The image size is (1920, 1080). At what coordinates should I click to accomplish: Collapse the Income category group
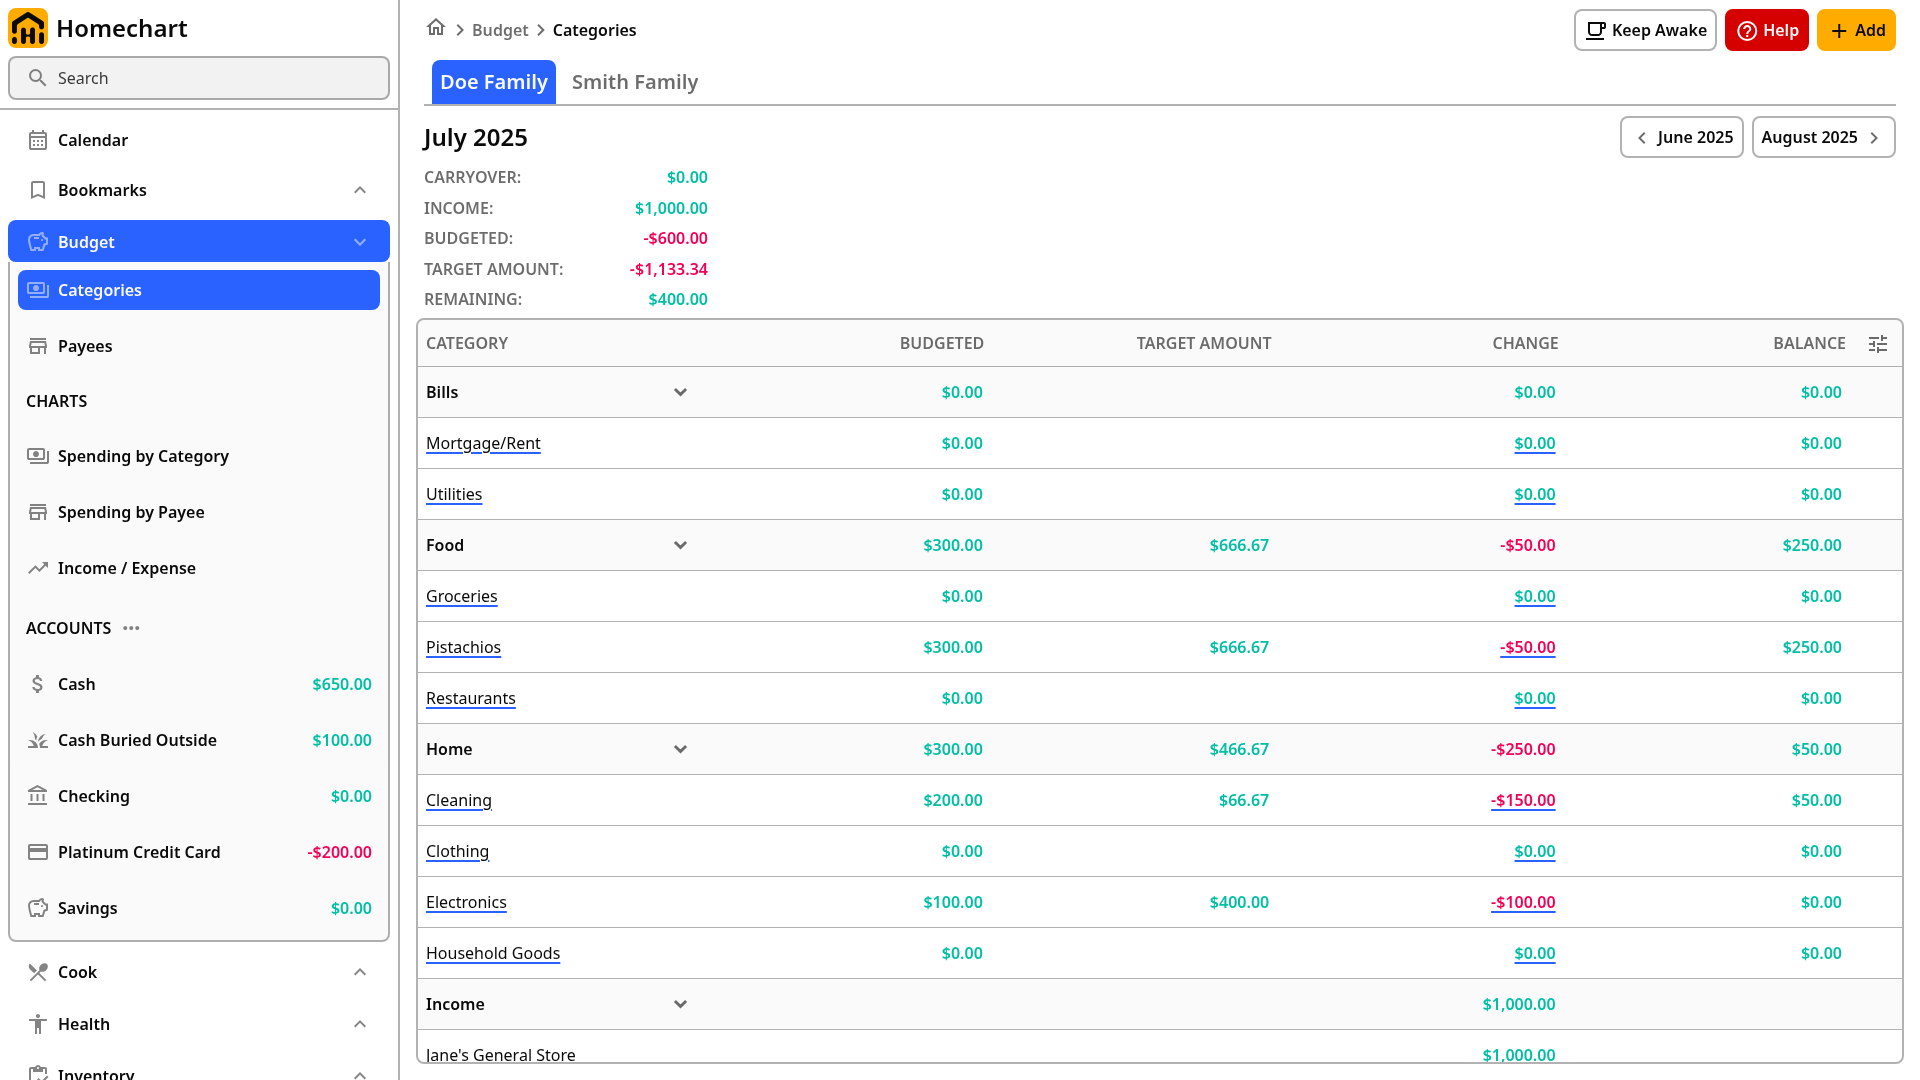[x=680, y=1004]
